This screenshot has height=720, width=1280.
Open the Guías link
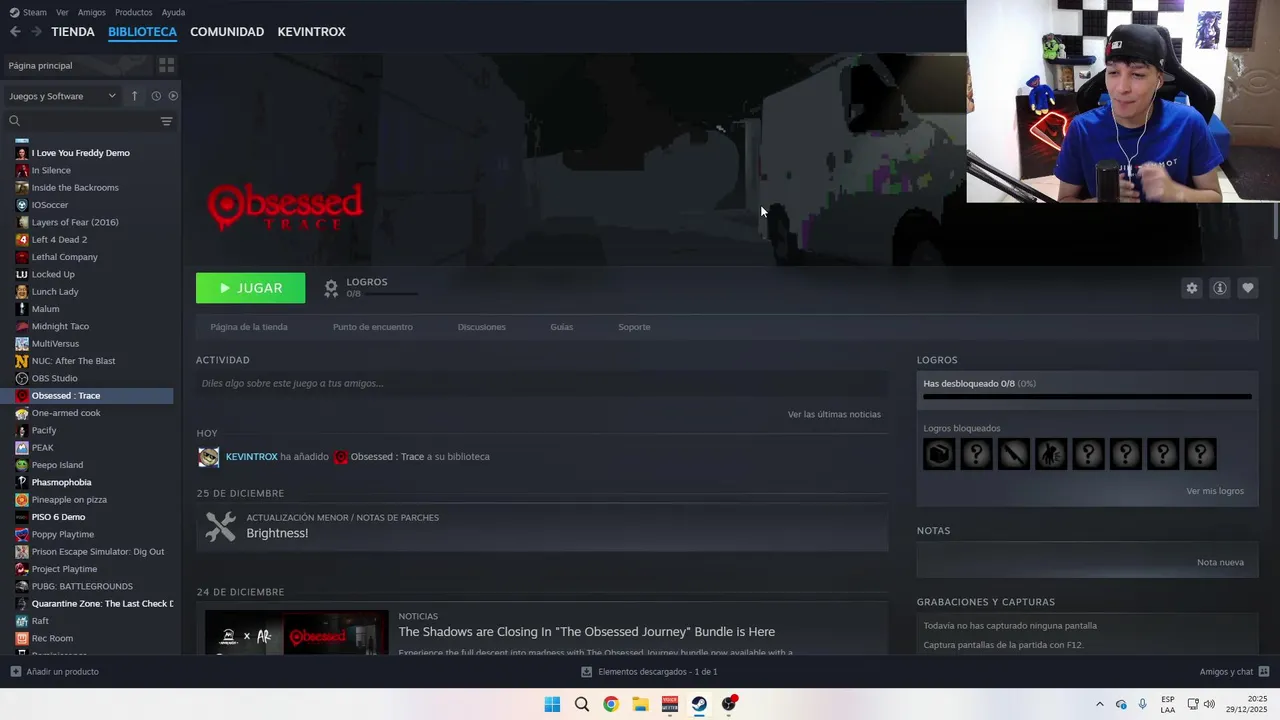tap(561, 327)
